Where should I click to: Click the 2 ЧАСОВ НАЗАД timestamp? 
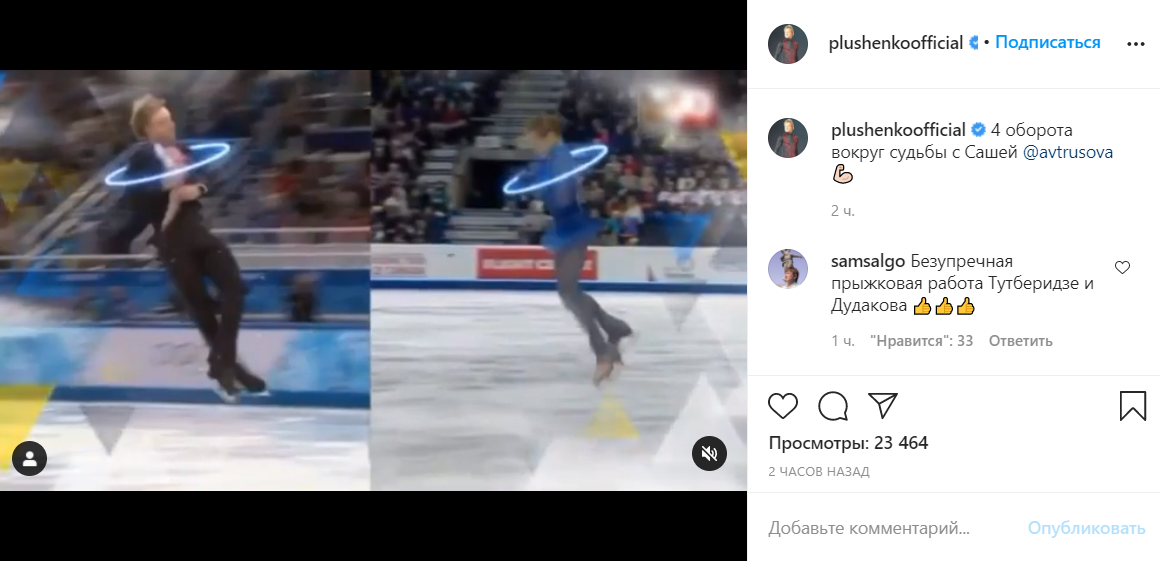(x=819, y=471)
